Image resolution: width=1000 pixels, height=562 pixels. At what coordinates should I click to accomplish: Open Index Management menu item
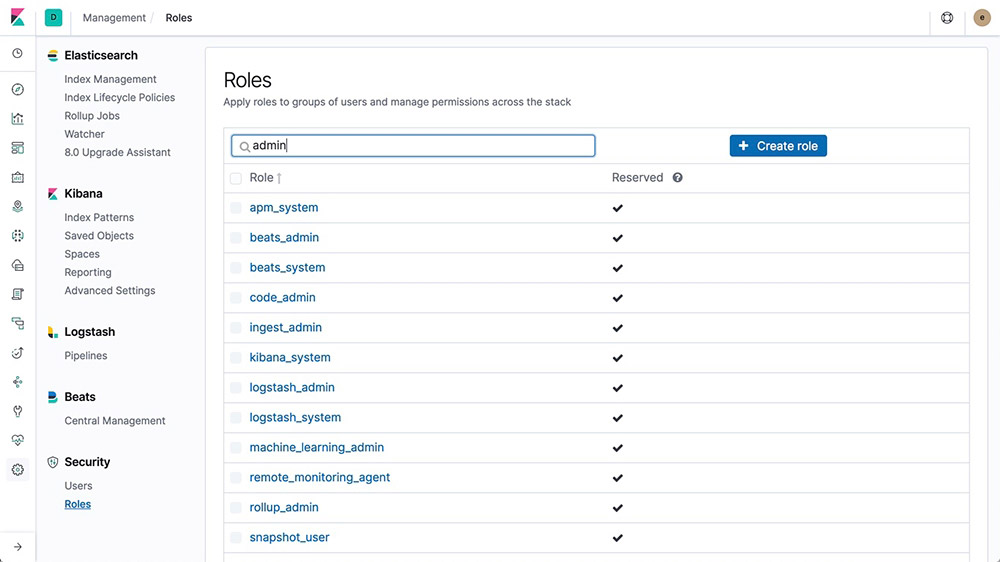coord(110,79)
